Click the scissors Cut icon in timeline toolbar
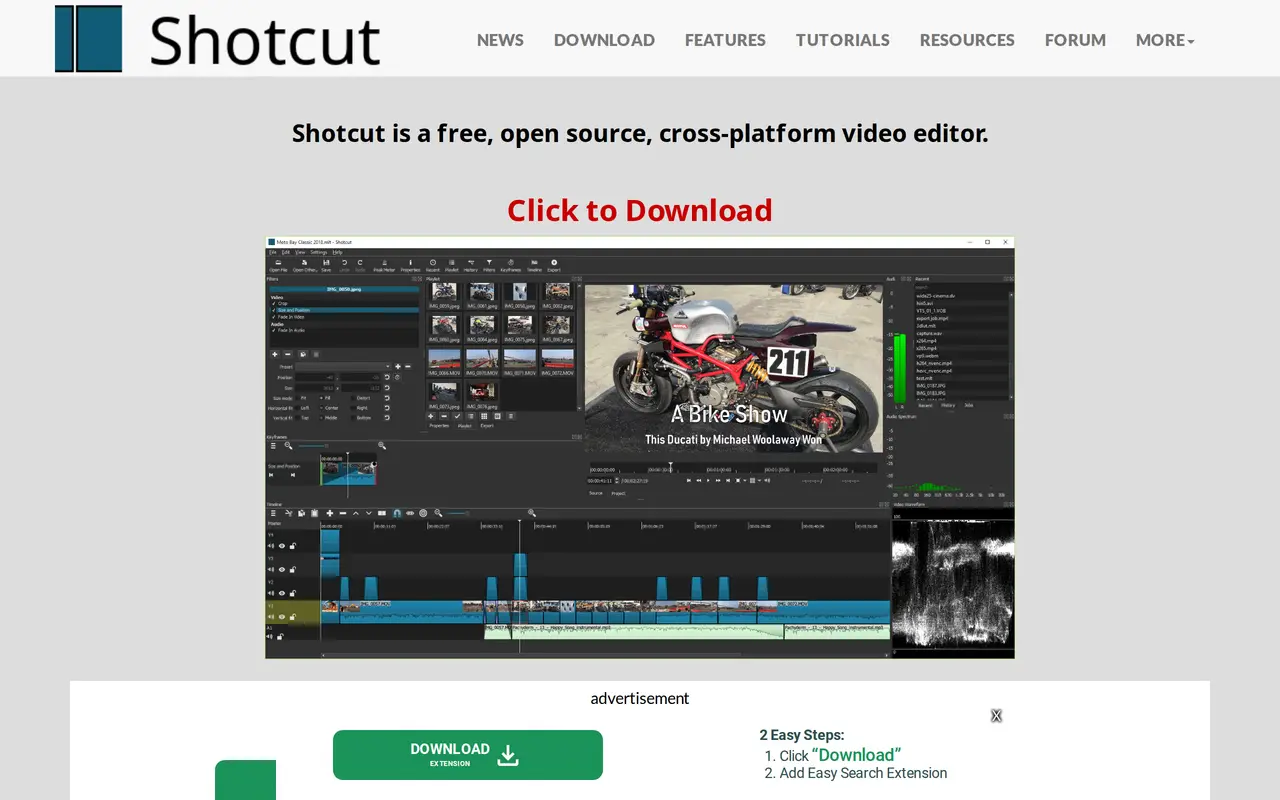 coord(289,513)
